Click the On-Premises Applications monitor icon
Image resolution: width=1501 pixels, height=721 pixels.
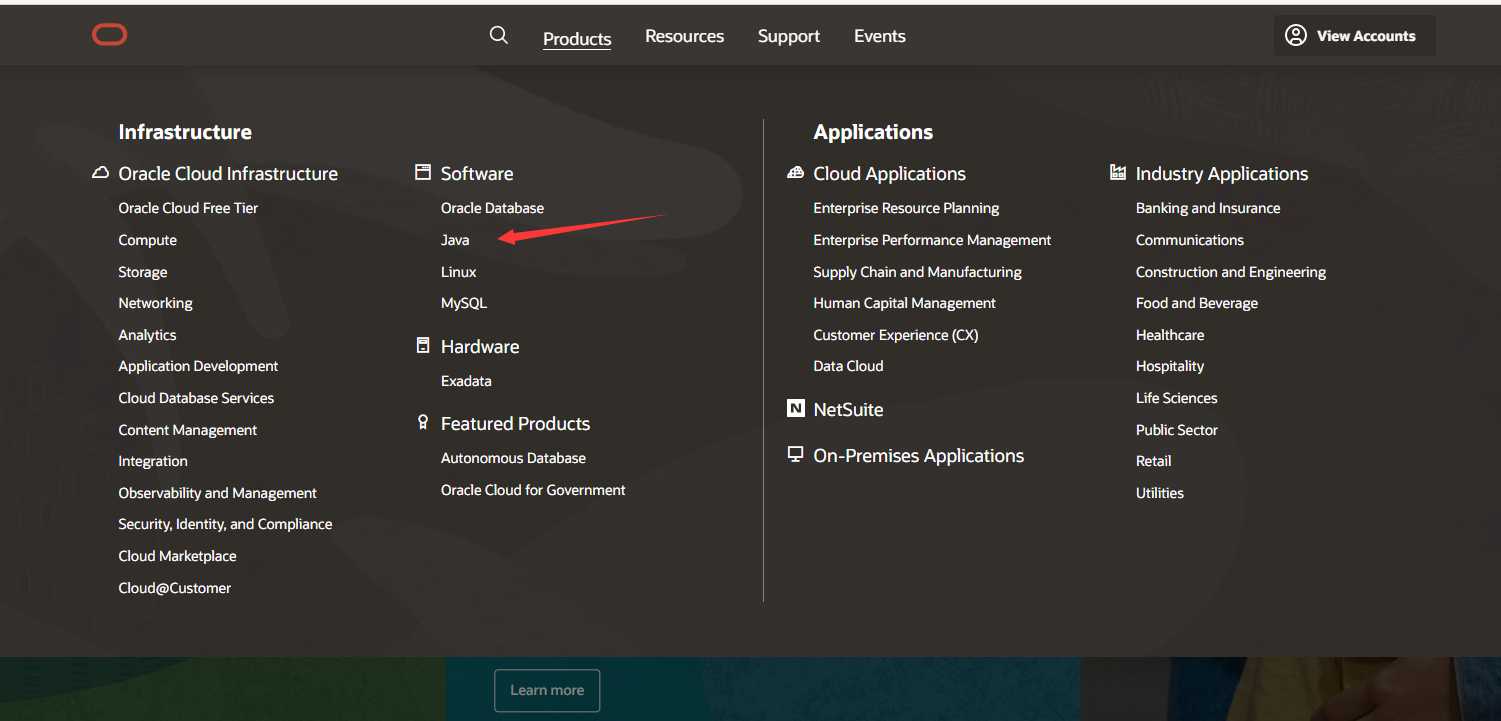click(x=796, y=454)
